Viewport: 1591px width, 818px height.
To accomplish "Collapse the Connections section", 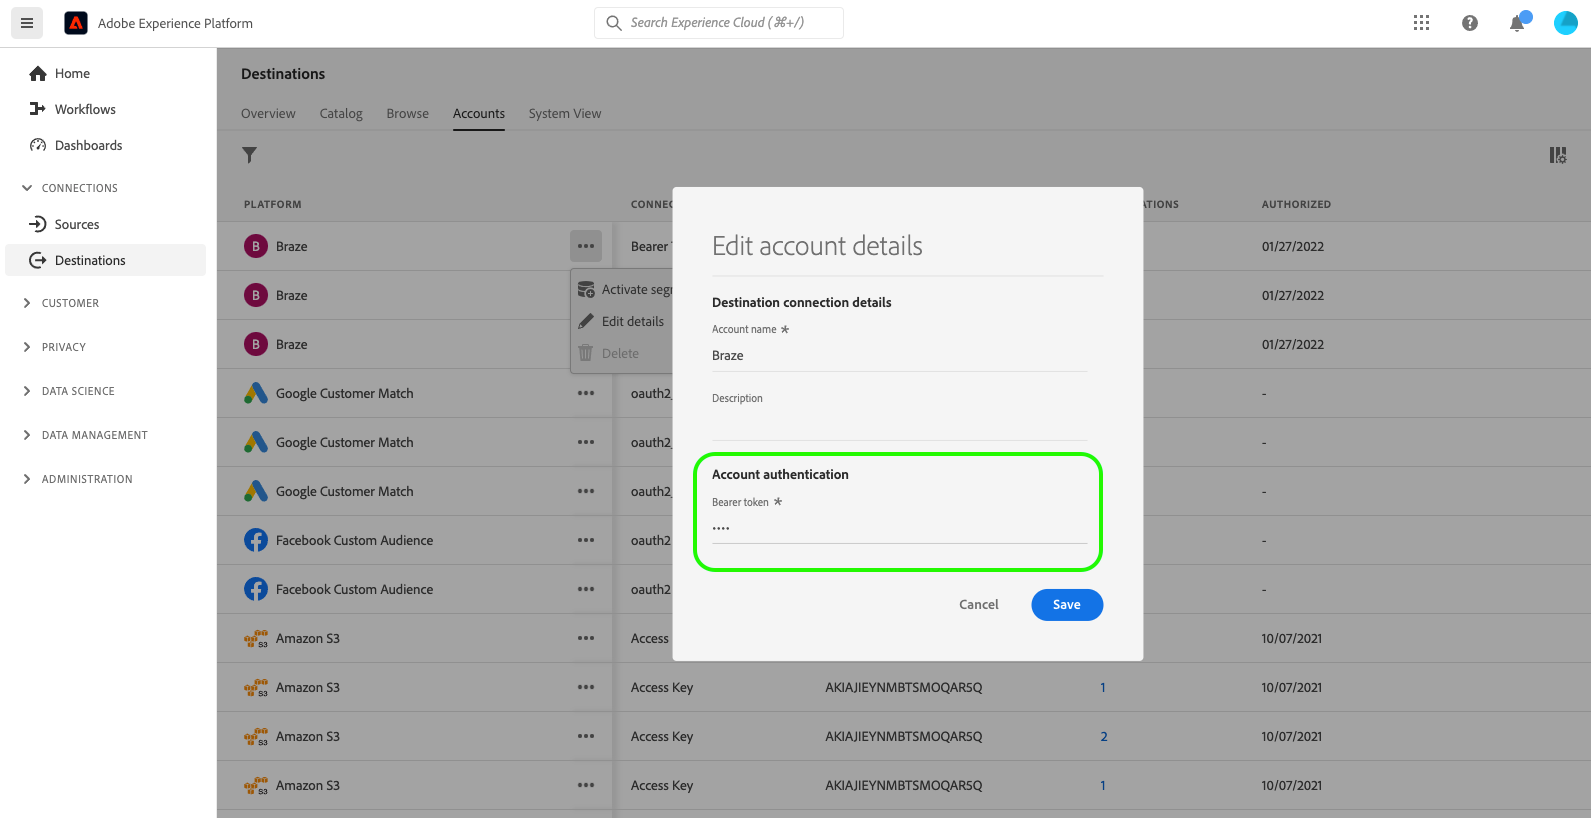I will coord(70,188).
